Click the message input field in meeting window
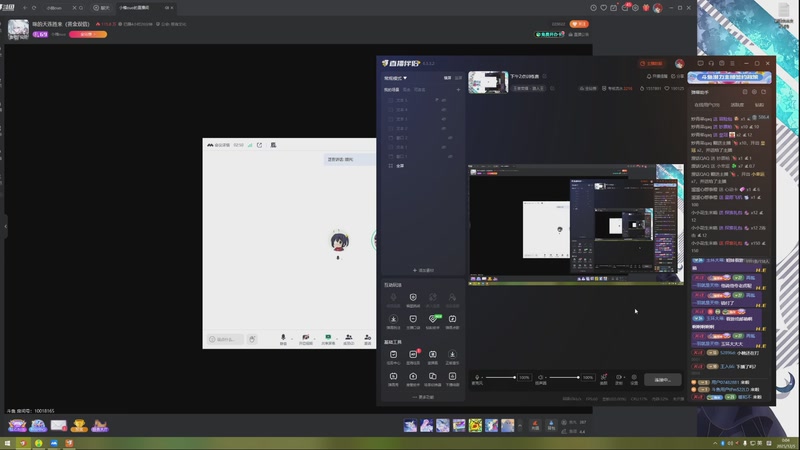This screenshot has width=800, height=450. pos(225,339)
